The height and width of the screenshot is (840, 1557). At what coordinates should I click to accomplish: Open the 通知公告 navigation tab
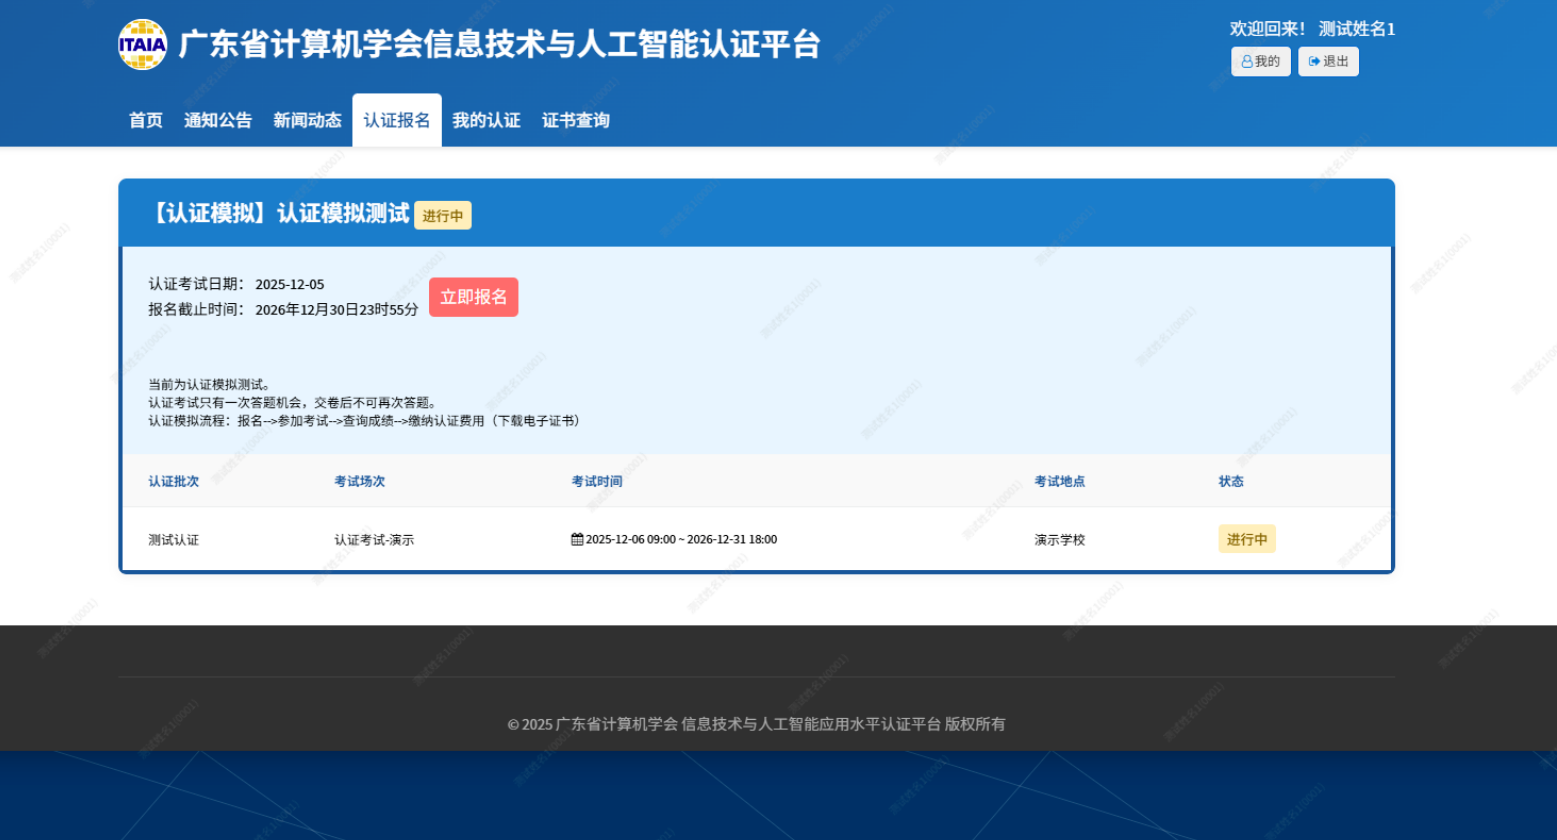click(x=218, y=120)
